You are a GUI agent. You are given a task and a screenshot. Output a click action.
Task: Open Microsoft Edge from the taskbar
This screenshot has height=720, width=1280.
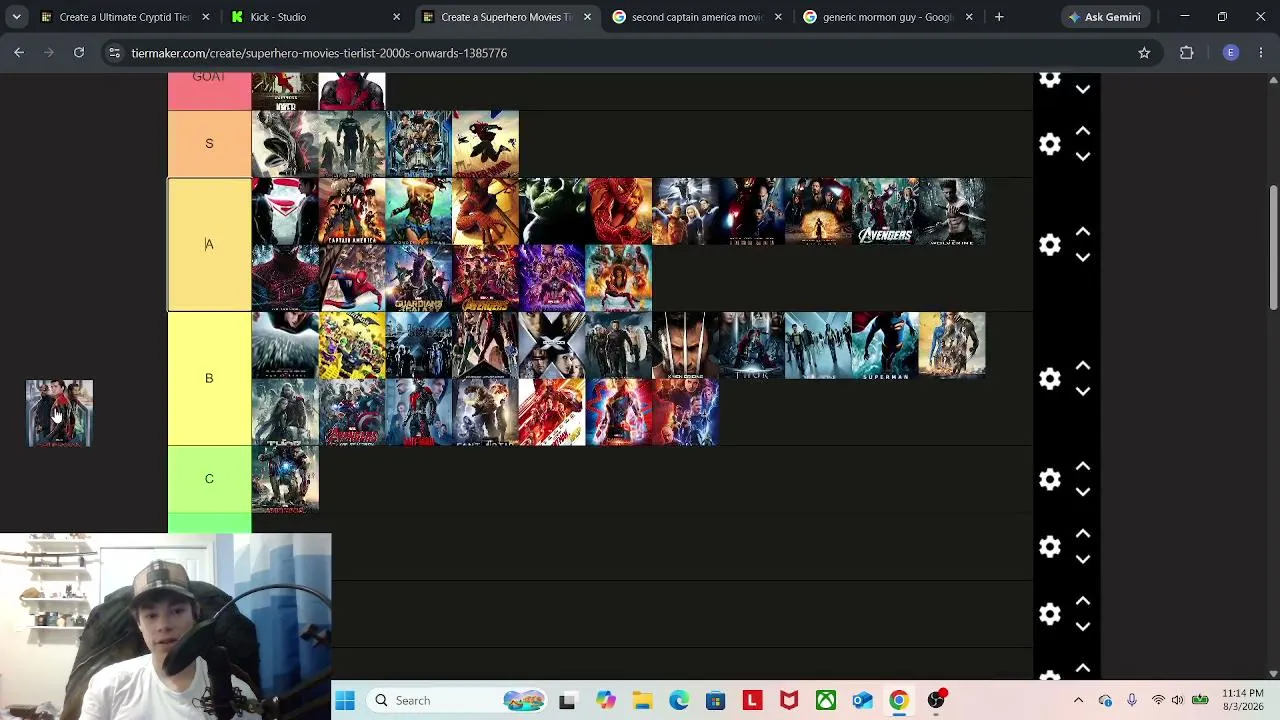click(678, 701)
